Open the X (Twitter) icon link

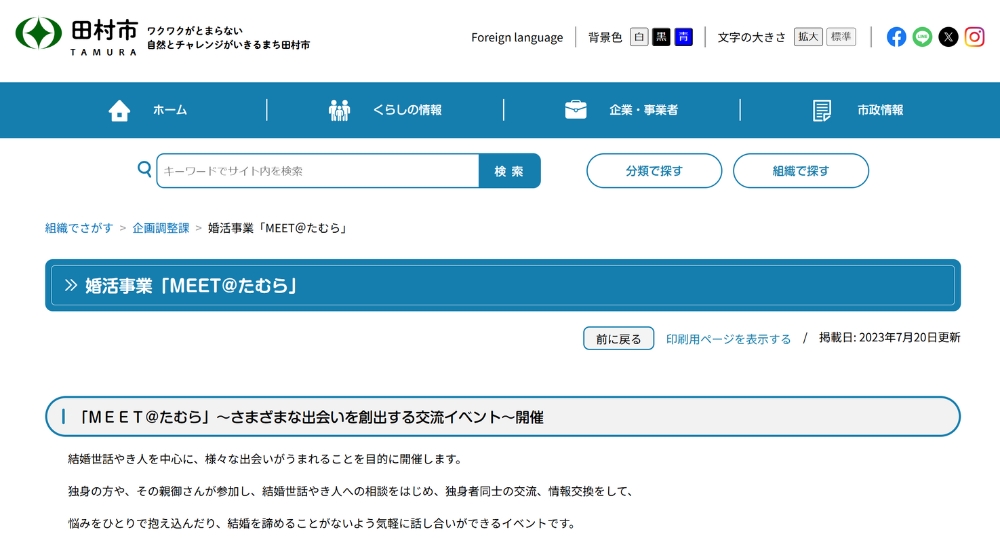948,37
